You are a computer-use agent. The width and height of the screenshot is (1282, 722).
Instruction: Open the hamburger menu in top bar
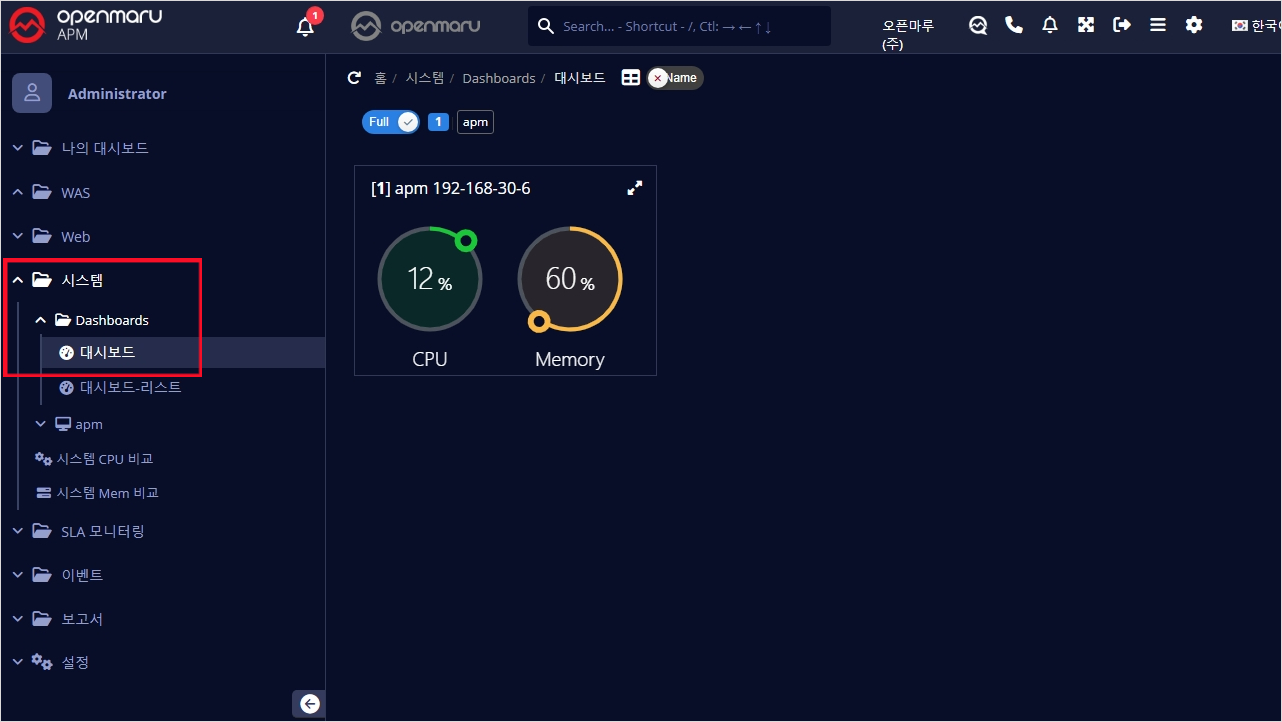[1158, 26]
